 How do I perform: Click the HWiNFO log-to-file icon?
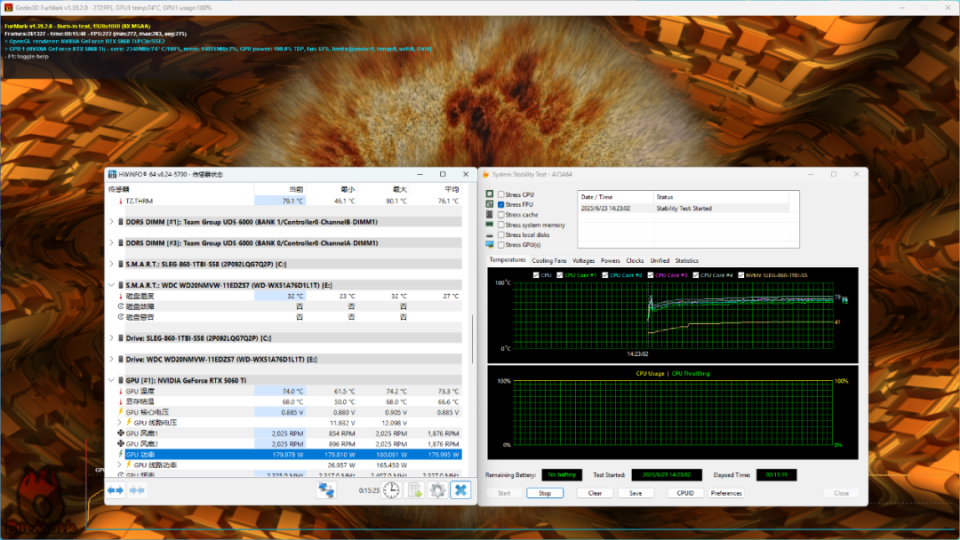click(414, 490)
